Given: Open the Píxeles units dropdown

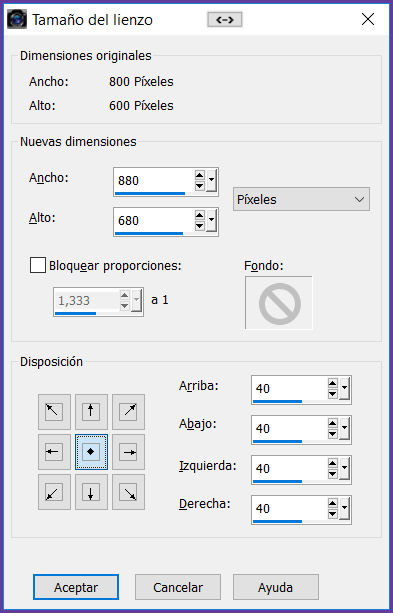Looking at the screenshot, I should pos(301,199).
